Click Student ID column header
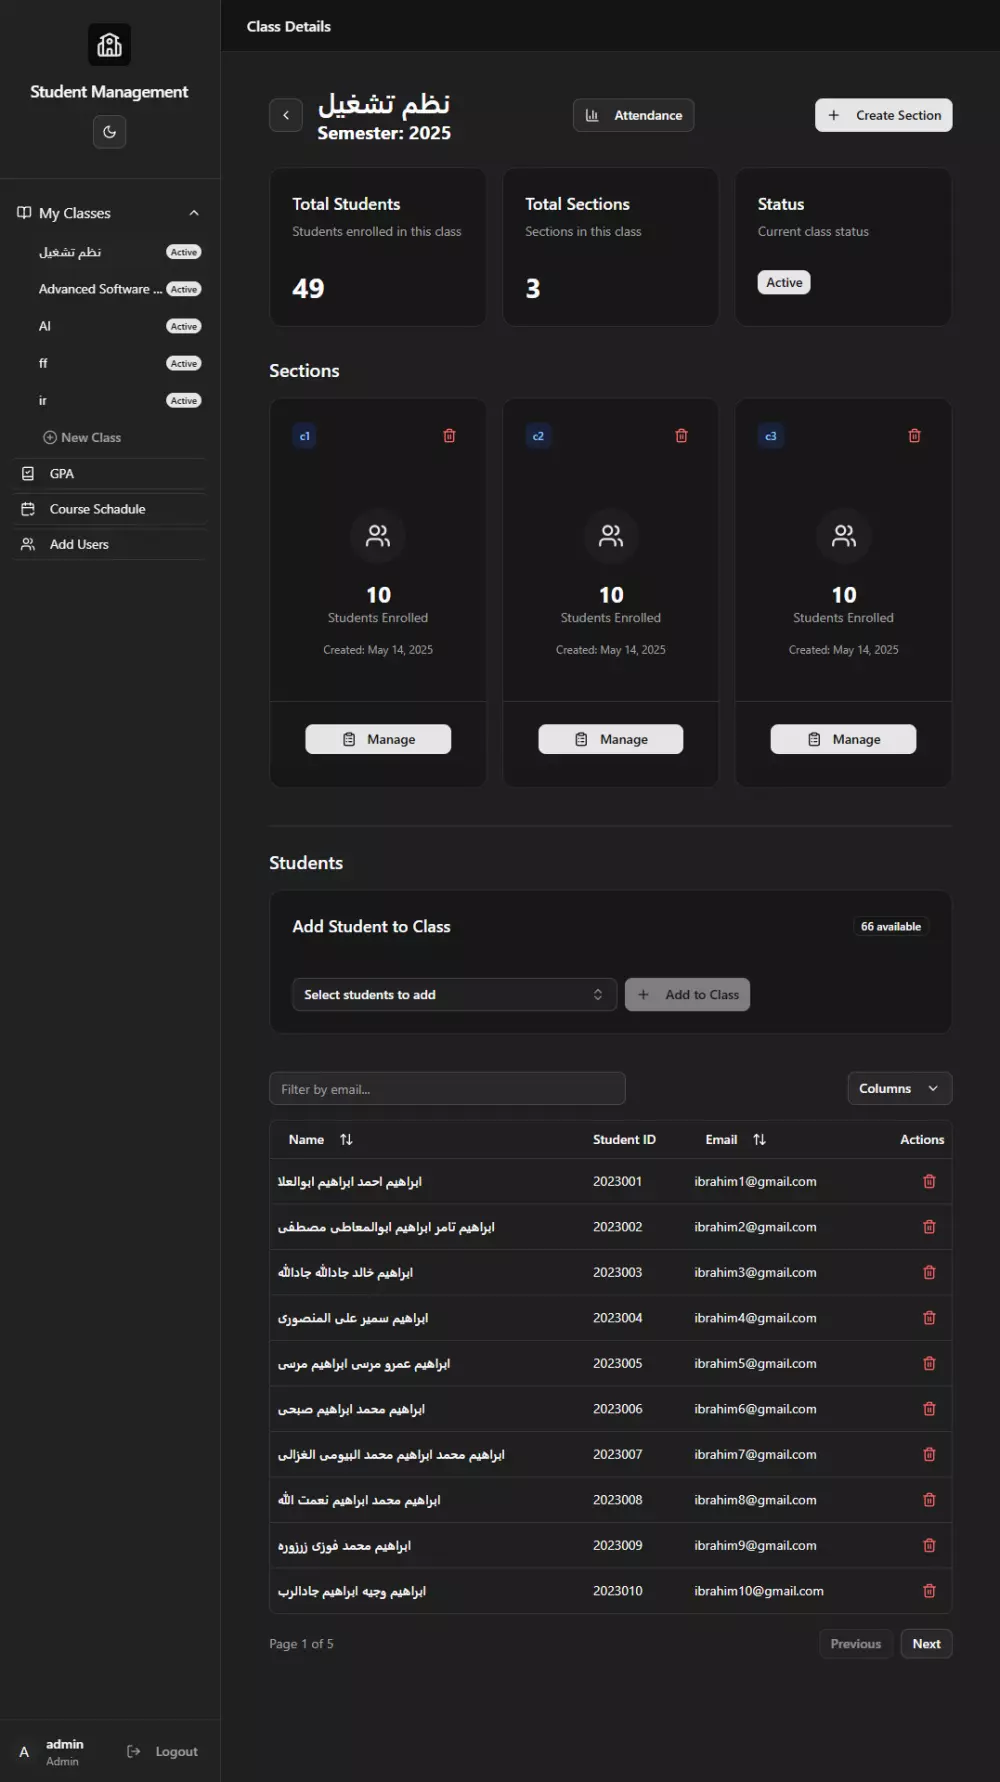Viewport: 1000px width, 1782px height. [624, 1139]
